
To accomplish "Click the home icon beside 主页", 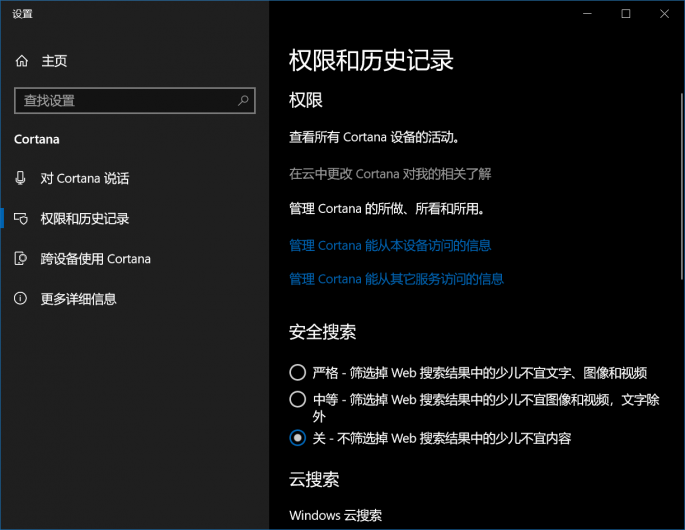I will 22,61.
